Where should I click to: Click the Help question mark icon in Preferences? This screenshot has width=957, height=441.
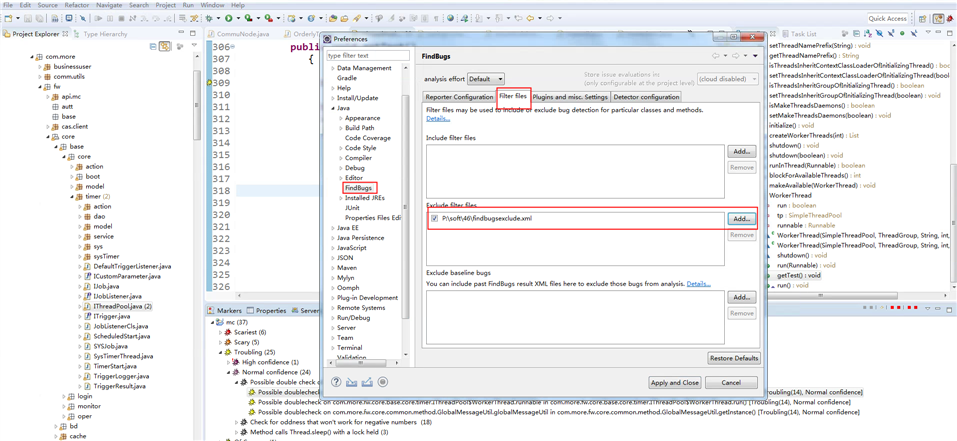click(x=336, y=382)
